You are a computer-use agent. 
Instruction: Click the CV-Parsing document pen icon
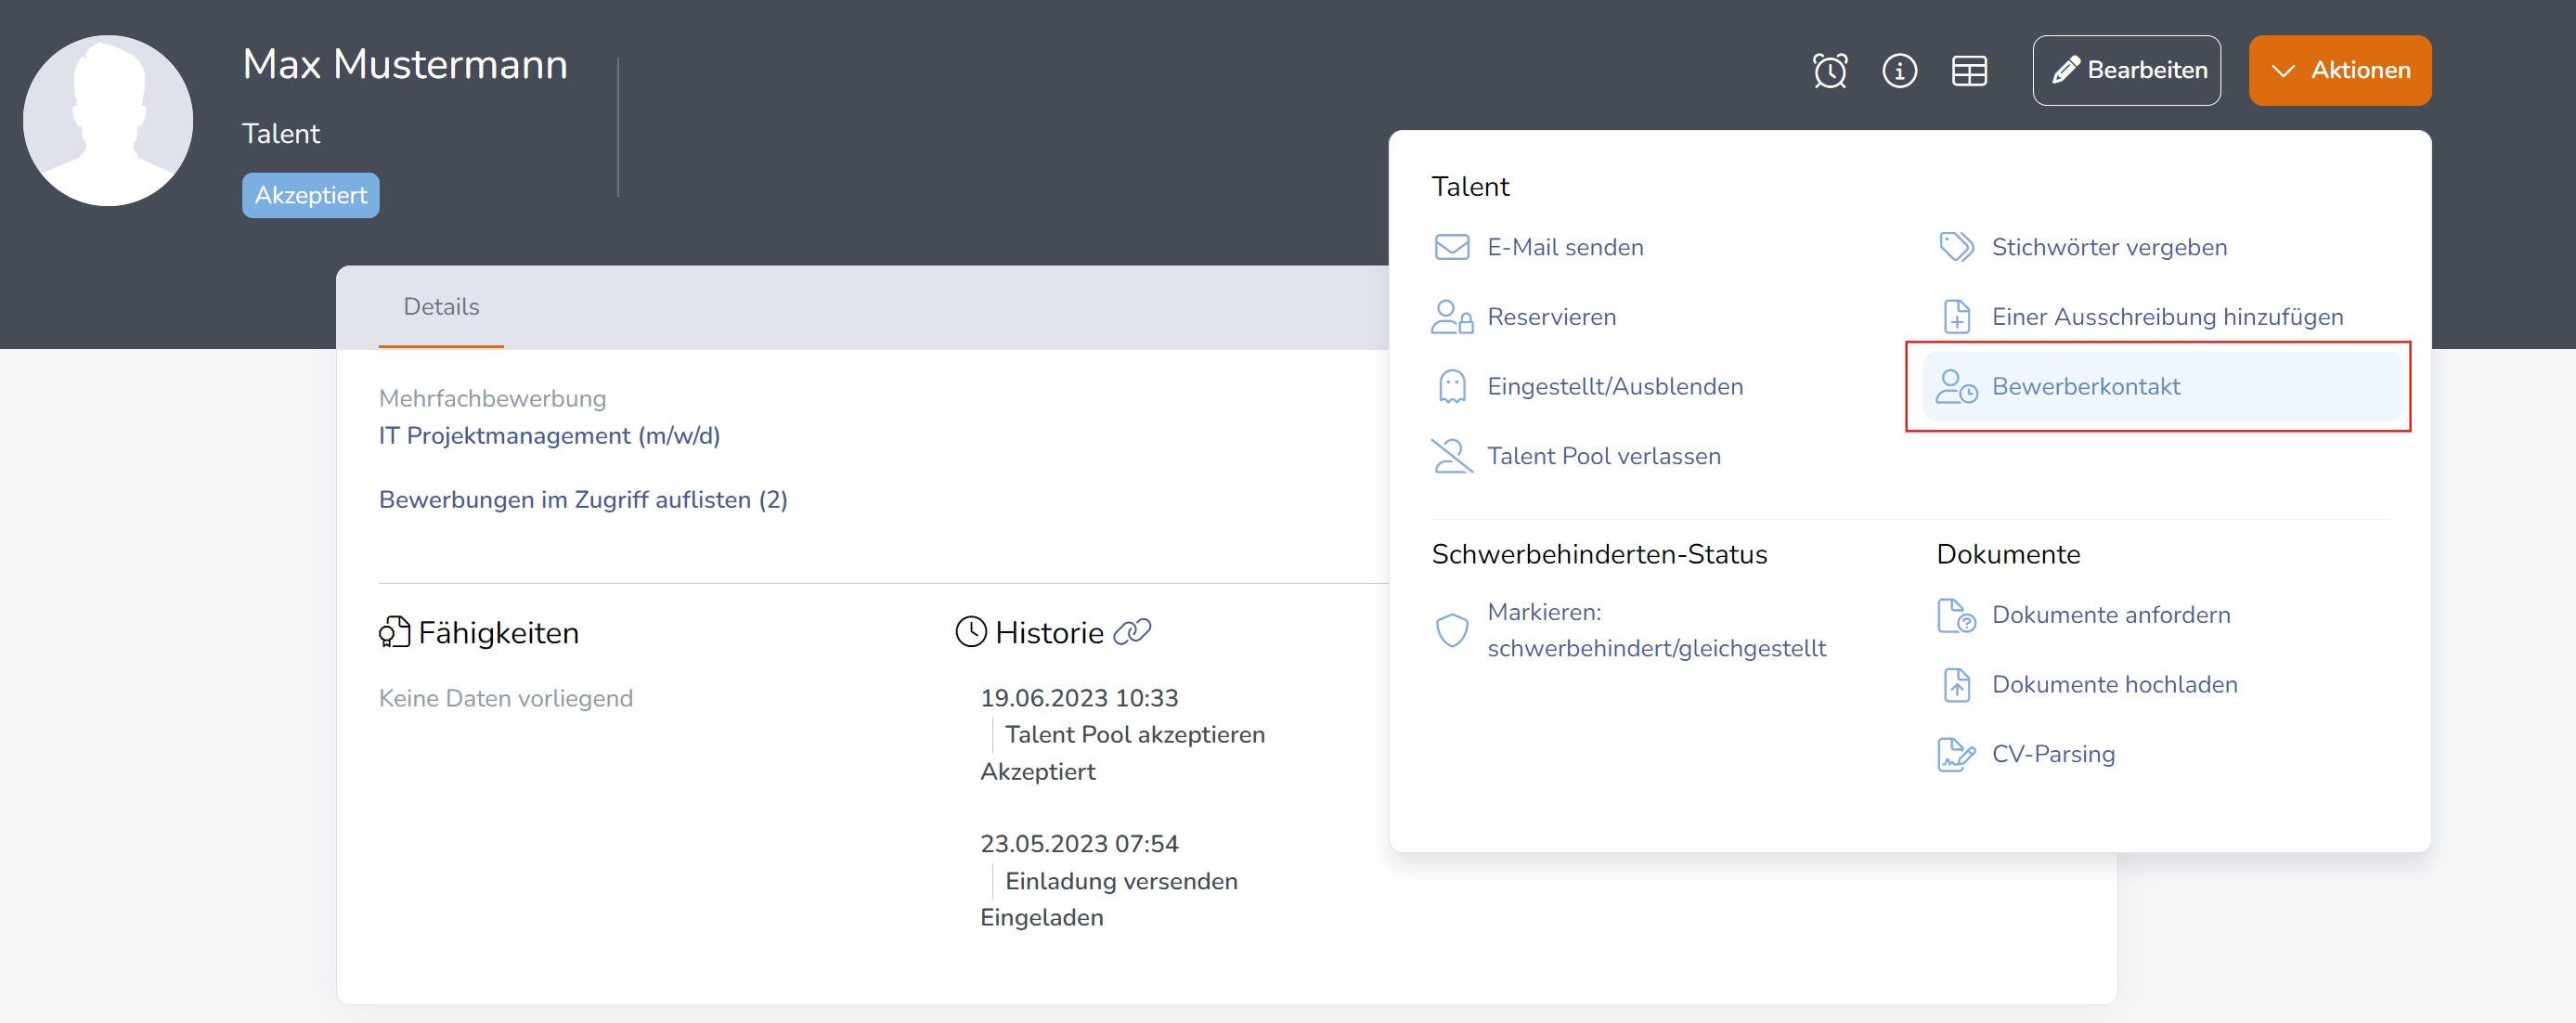(1956, 754)
